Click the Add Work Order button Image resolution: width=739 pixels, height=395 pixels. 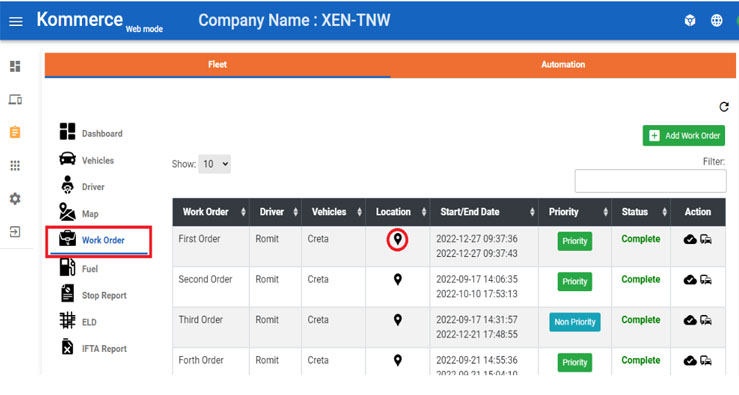pyautogui.click(x=684, y=136)
